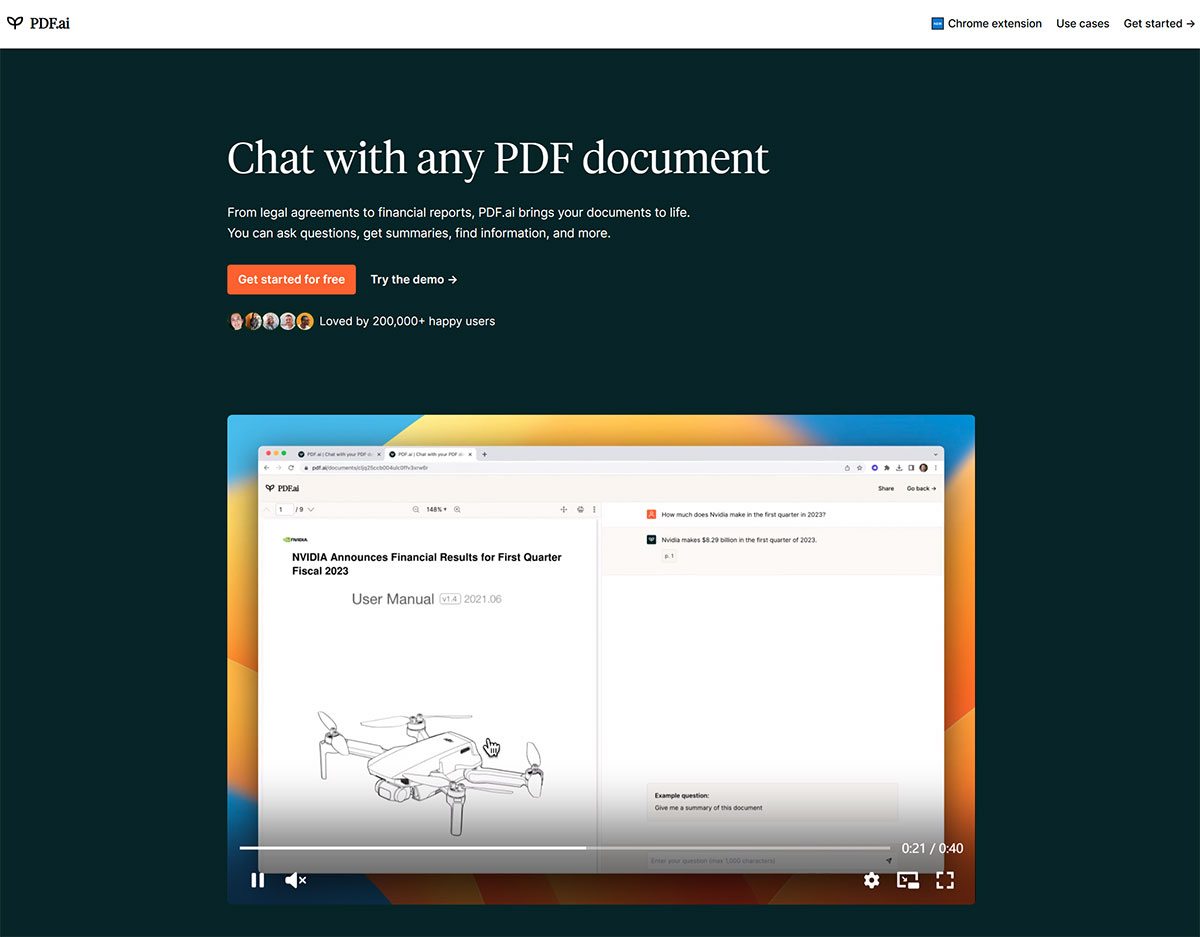This screenshot has width=1200, height=937.
Task: Enter fullscreen on the demo video
Action: click(x=944, y=880)
